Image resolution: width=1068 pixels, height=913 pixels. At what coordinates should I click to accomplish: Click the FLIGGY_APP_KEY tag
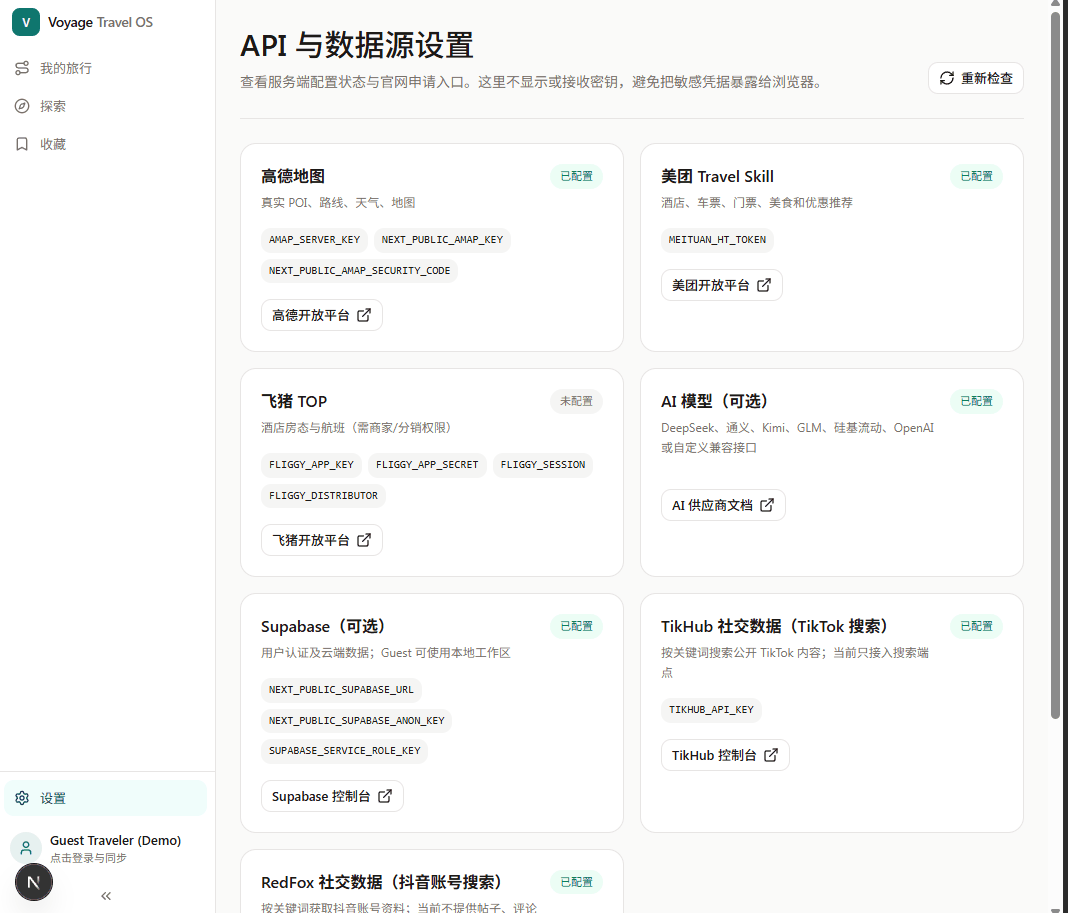311,465
